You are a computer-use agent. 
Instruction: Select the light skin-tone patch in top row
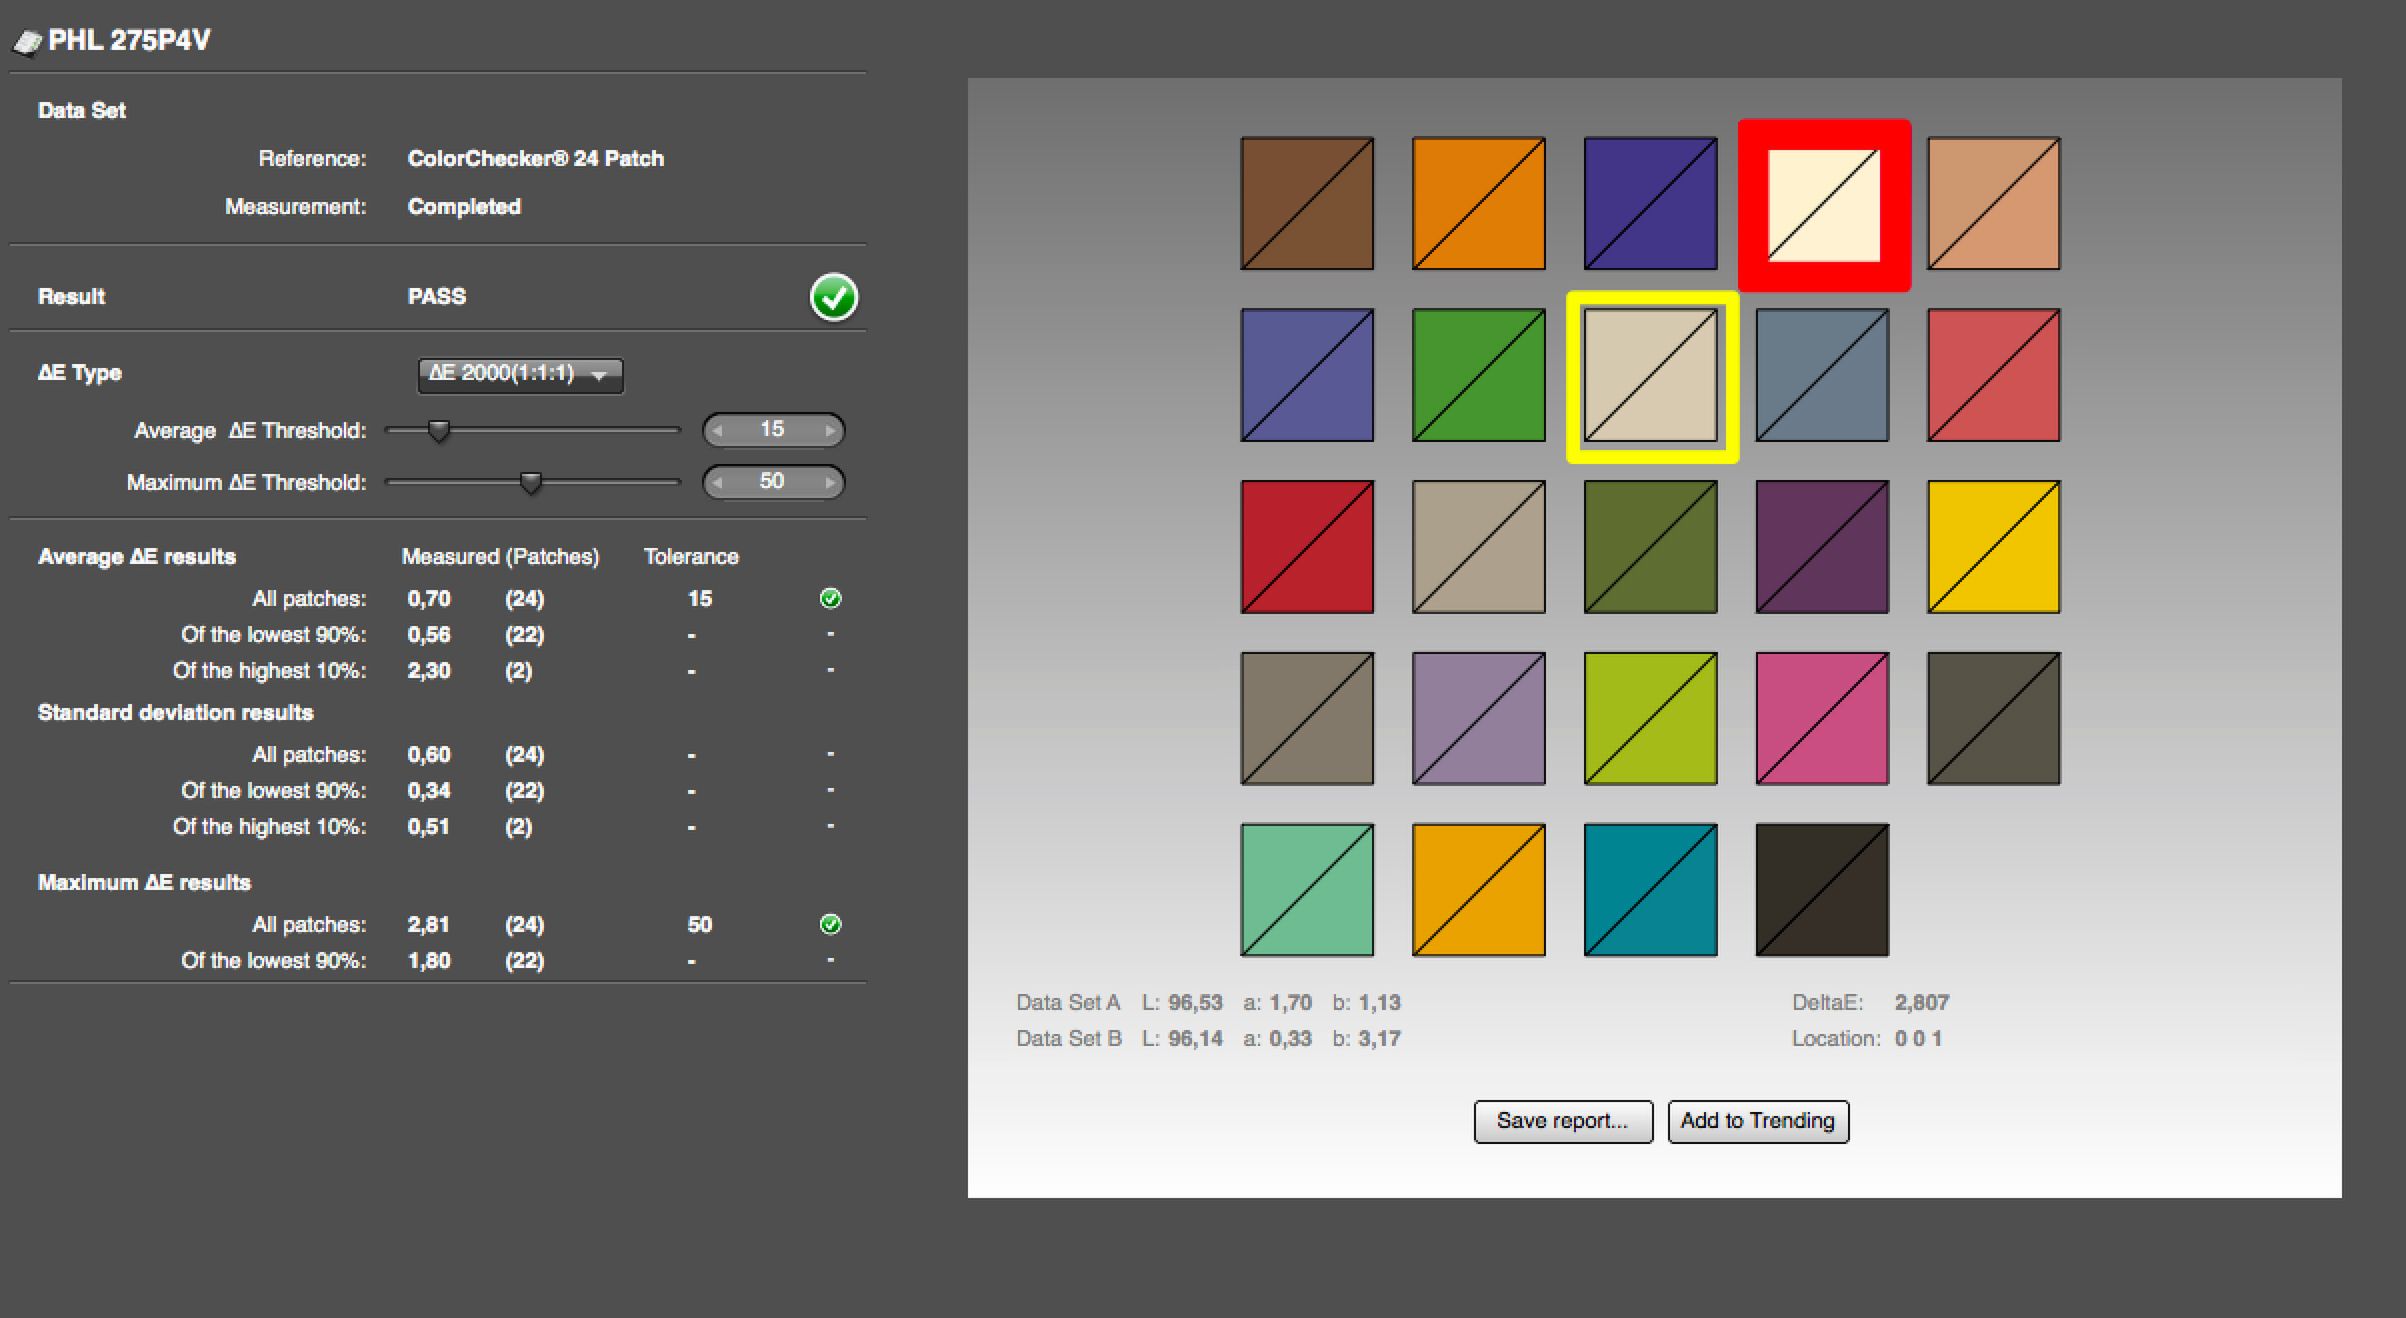point(1994,204)
